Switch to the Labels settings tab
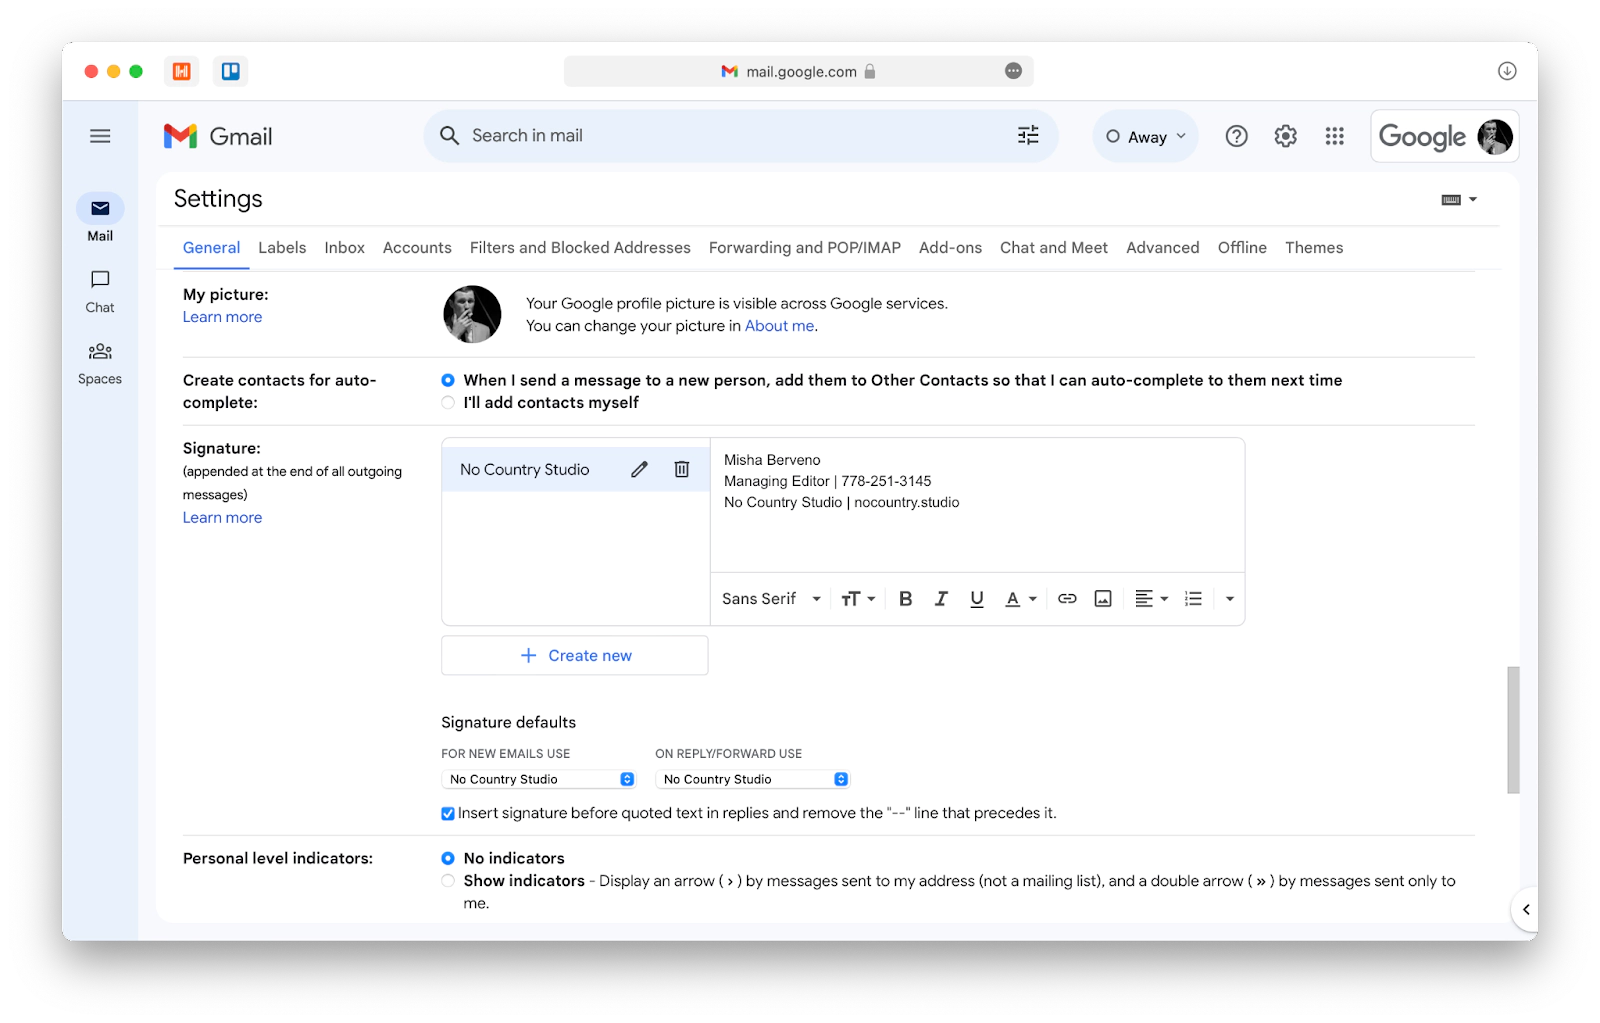Viewport: 1600px width, 1023px height. 282,247
